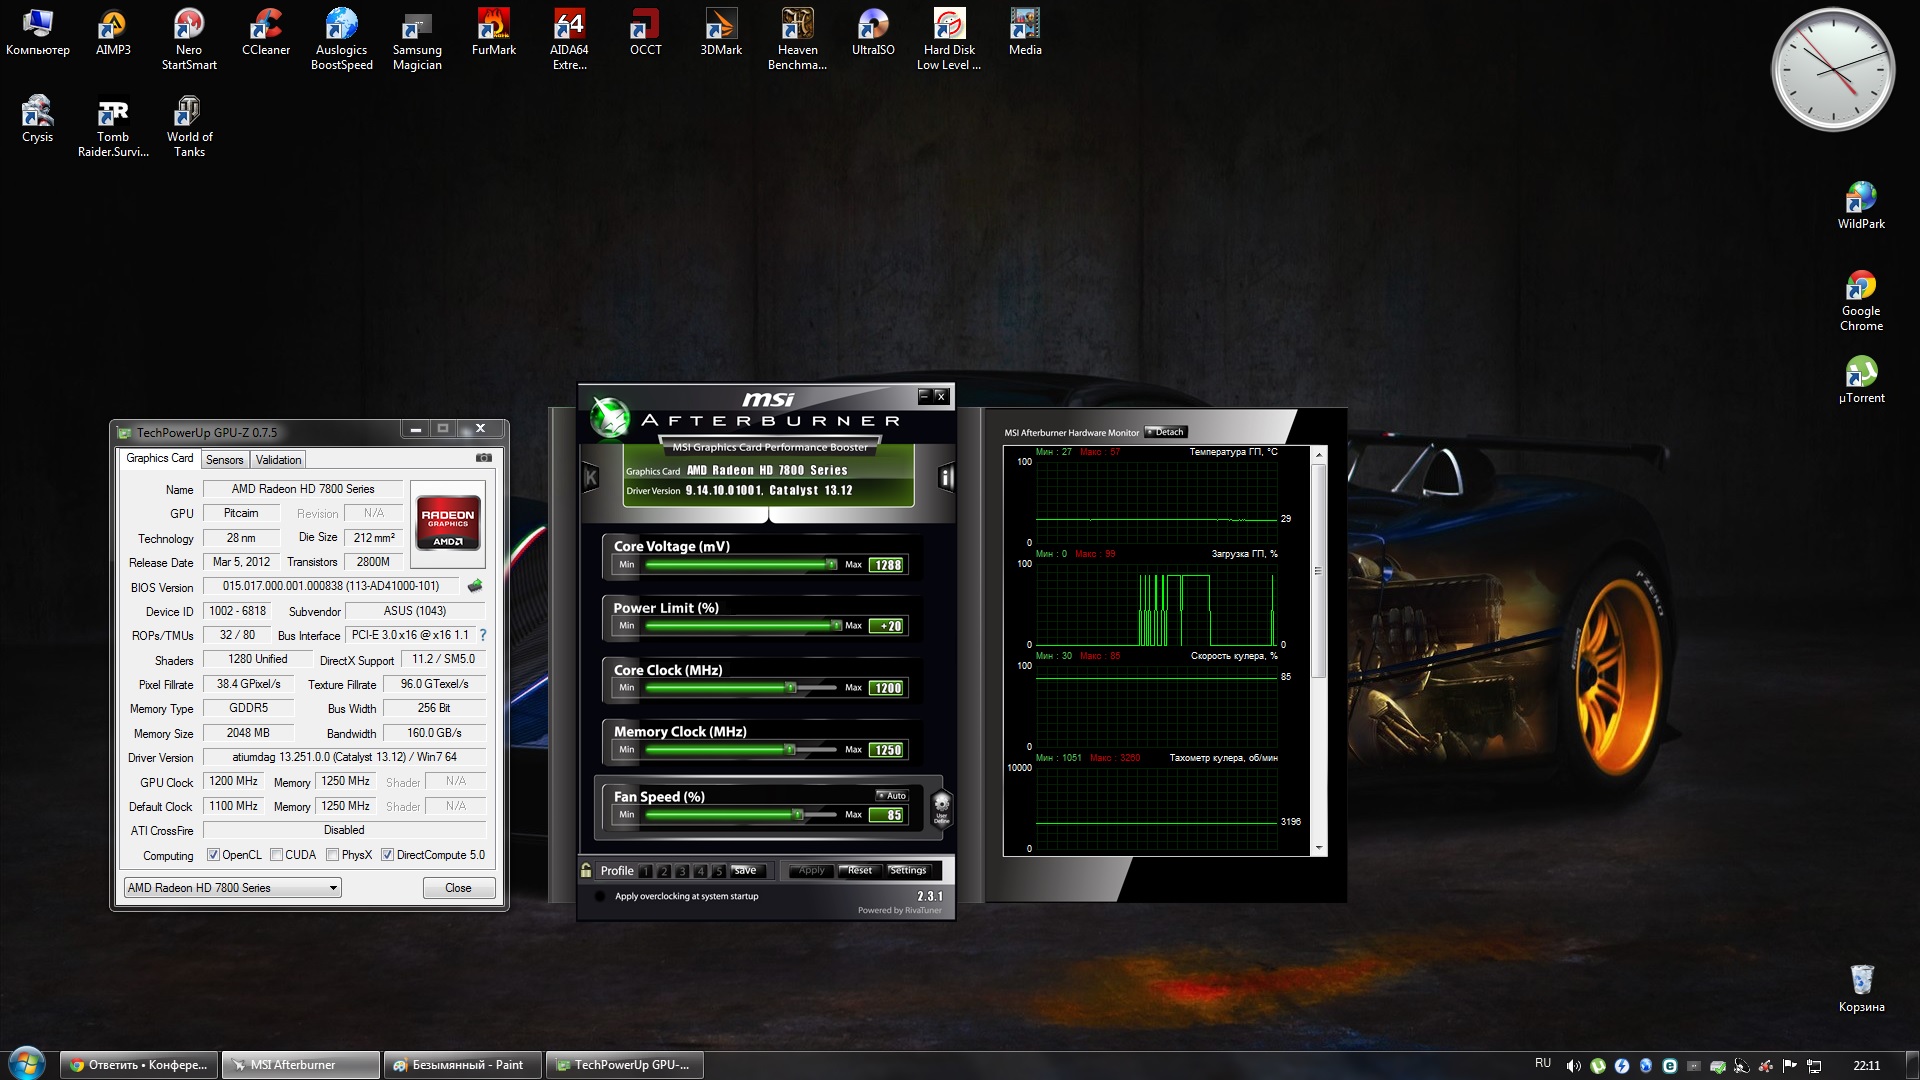Switch to the Sensors tab
1920x1080 pixels.
point(225,460)
